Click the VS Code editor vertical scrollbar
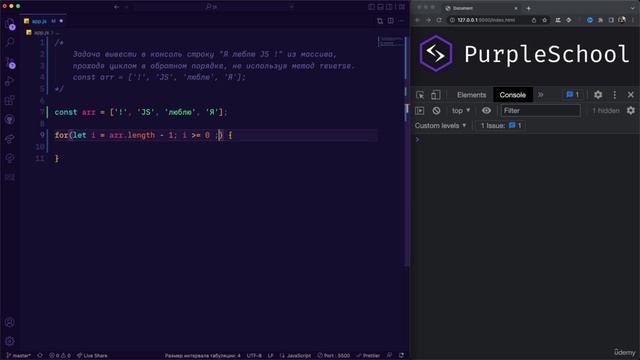This screenshot has width=640, height=360. [x=406, y=151]
